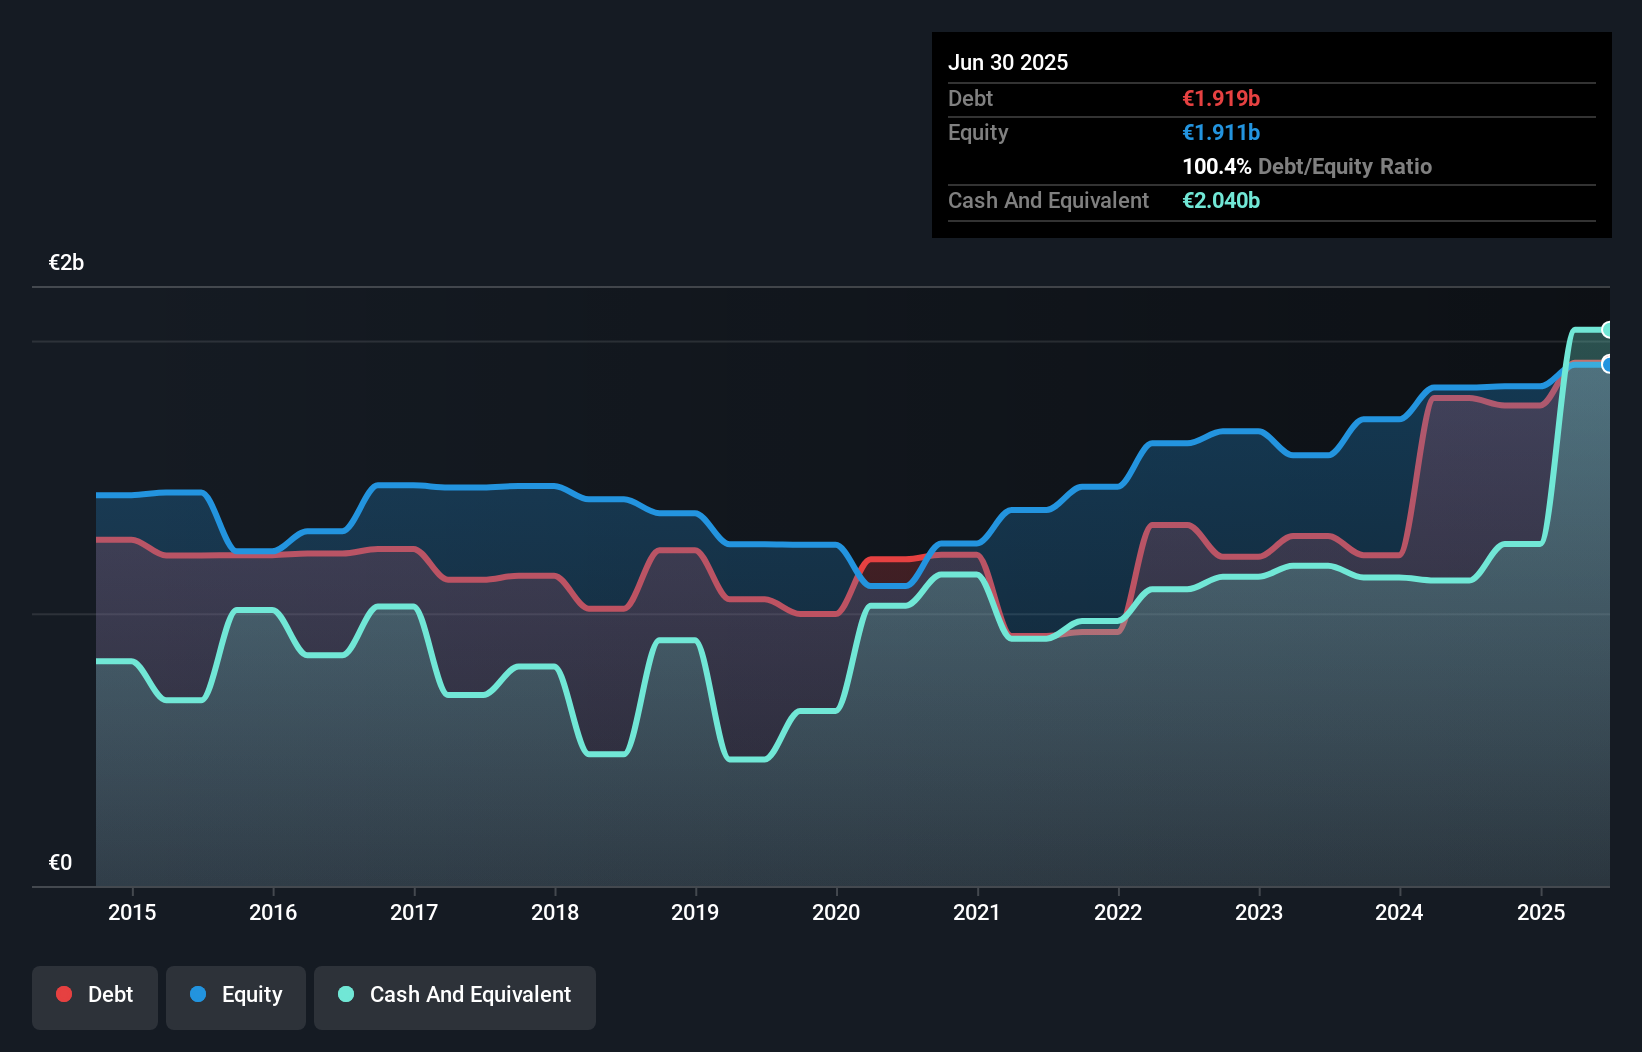1642x1052 pixels.
Task: Click the red Debt legend dot
Action: [x=64, y=994]
